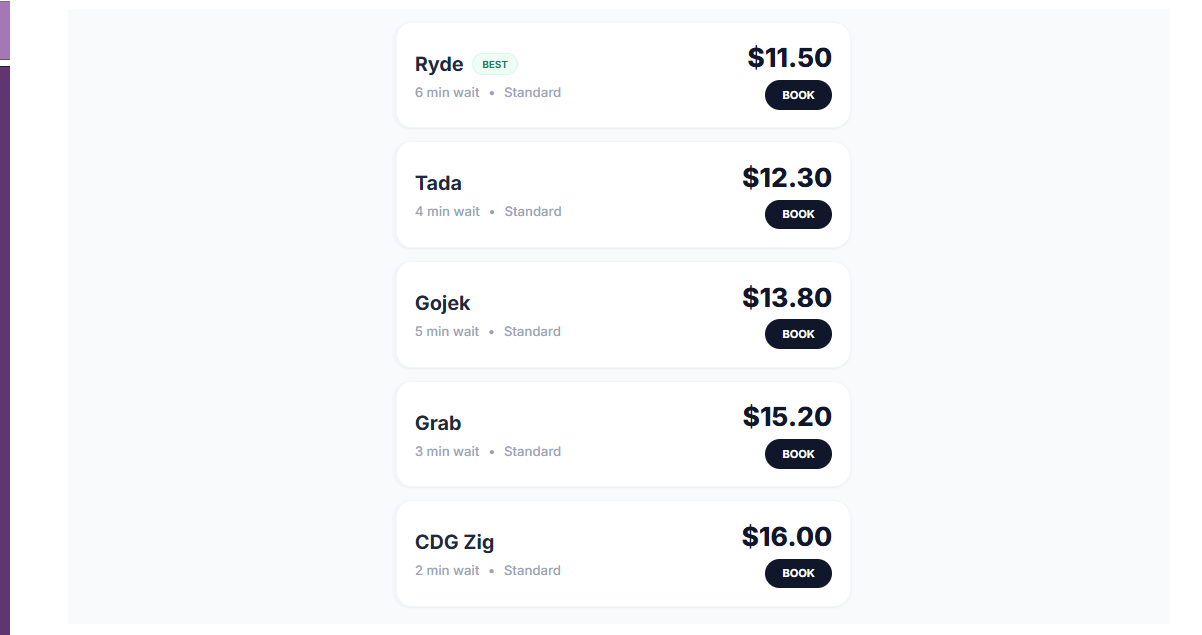1202x635 pixels.
Task: Click the $16.00 price on CDG Zig
Action: point(787,536)
